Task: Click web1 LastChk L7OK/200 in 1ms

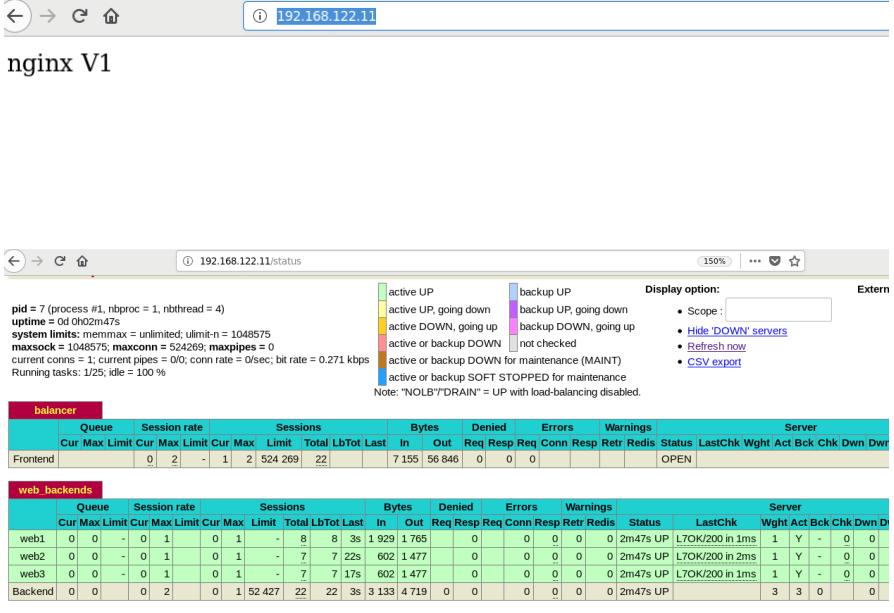Action: (x=716, y=538)
